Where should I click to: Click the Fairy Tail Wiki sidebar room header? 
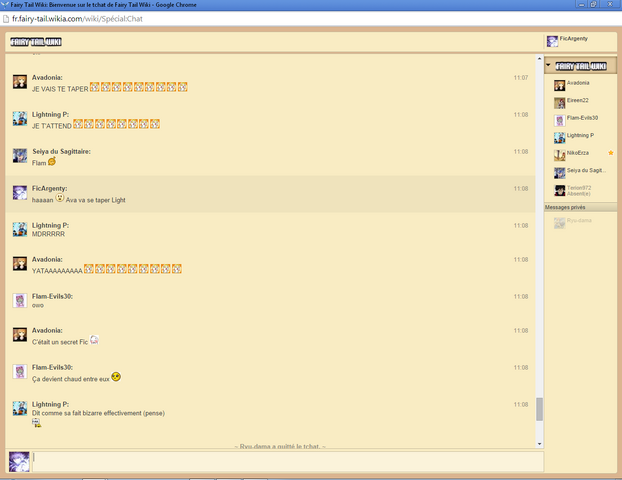coord(580,66)
